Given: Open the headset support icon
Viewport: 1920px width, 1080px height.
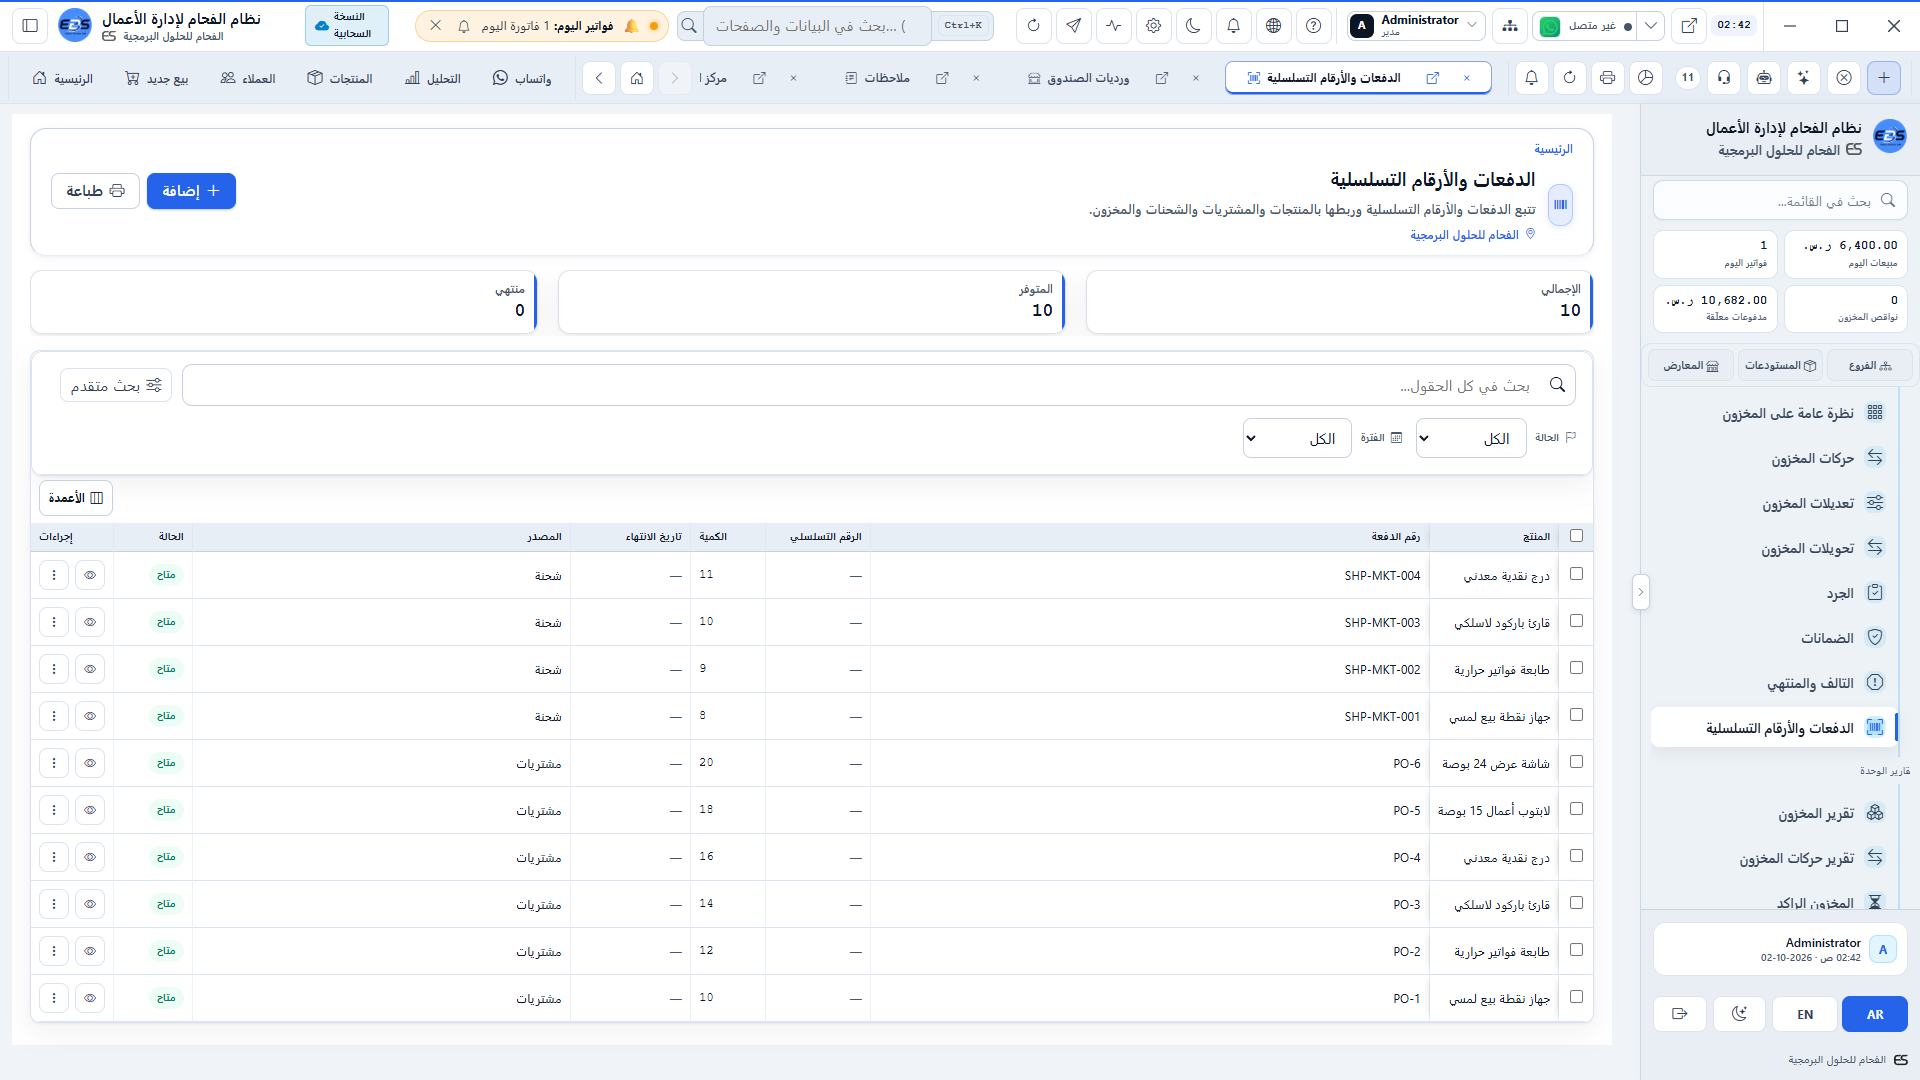Looking at the screenshot, I should click(x=1724, y=78).
